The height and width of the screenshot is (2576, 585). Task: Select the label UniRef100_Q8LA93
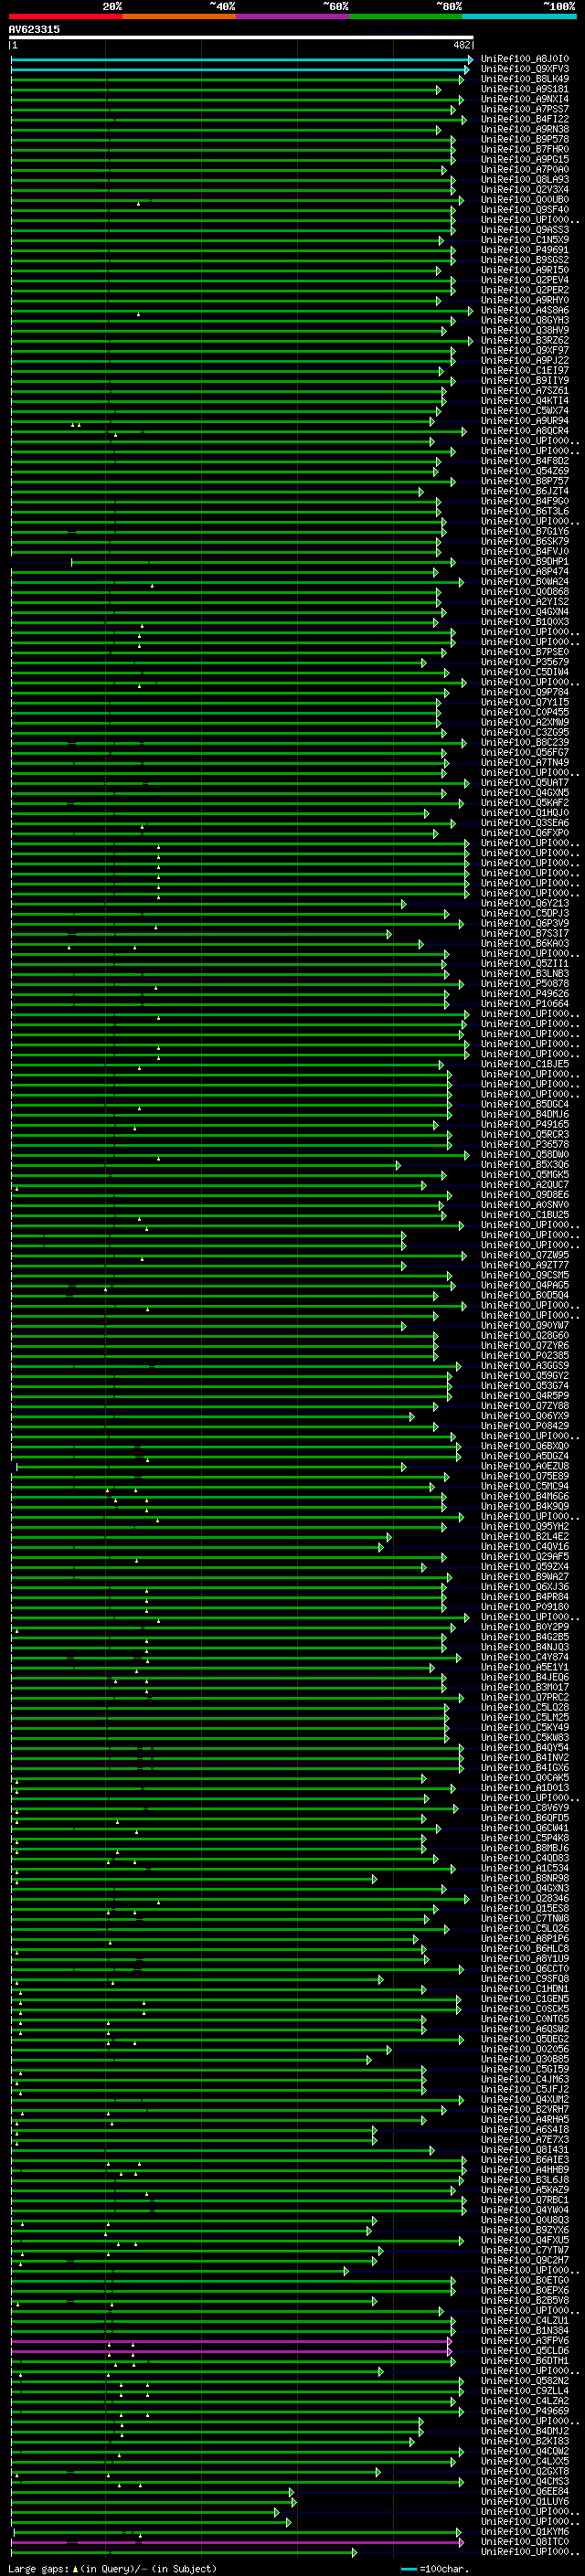(x=525, y=180)
